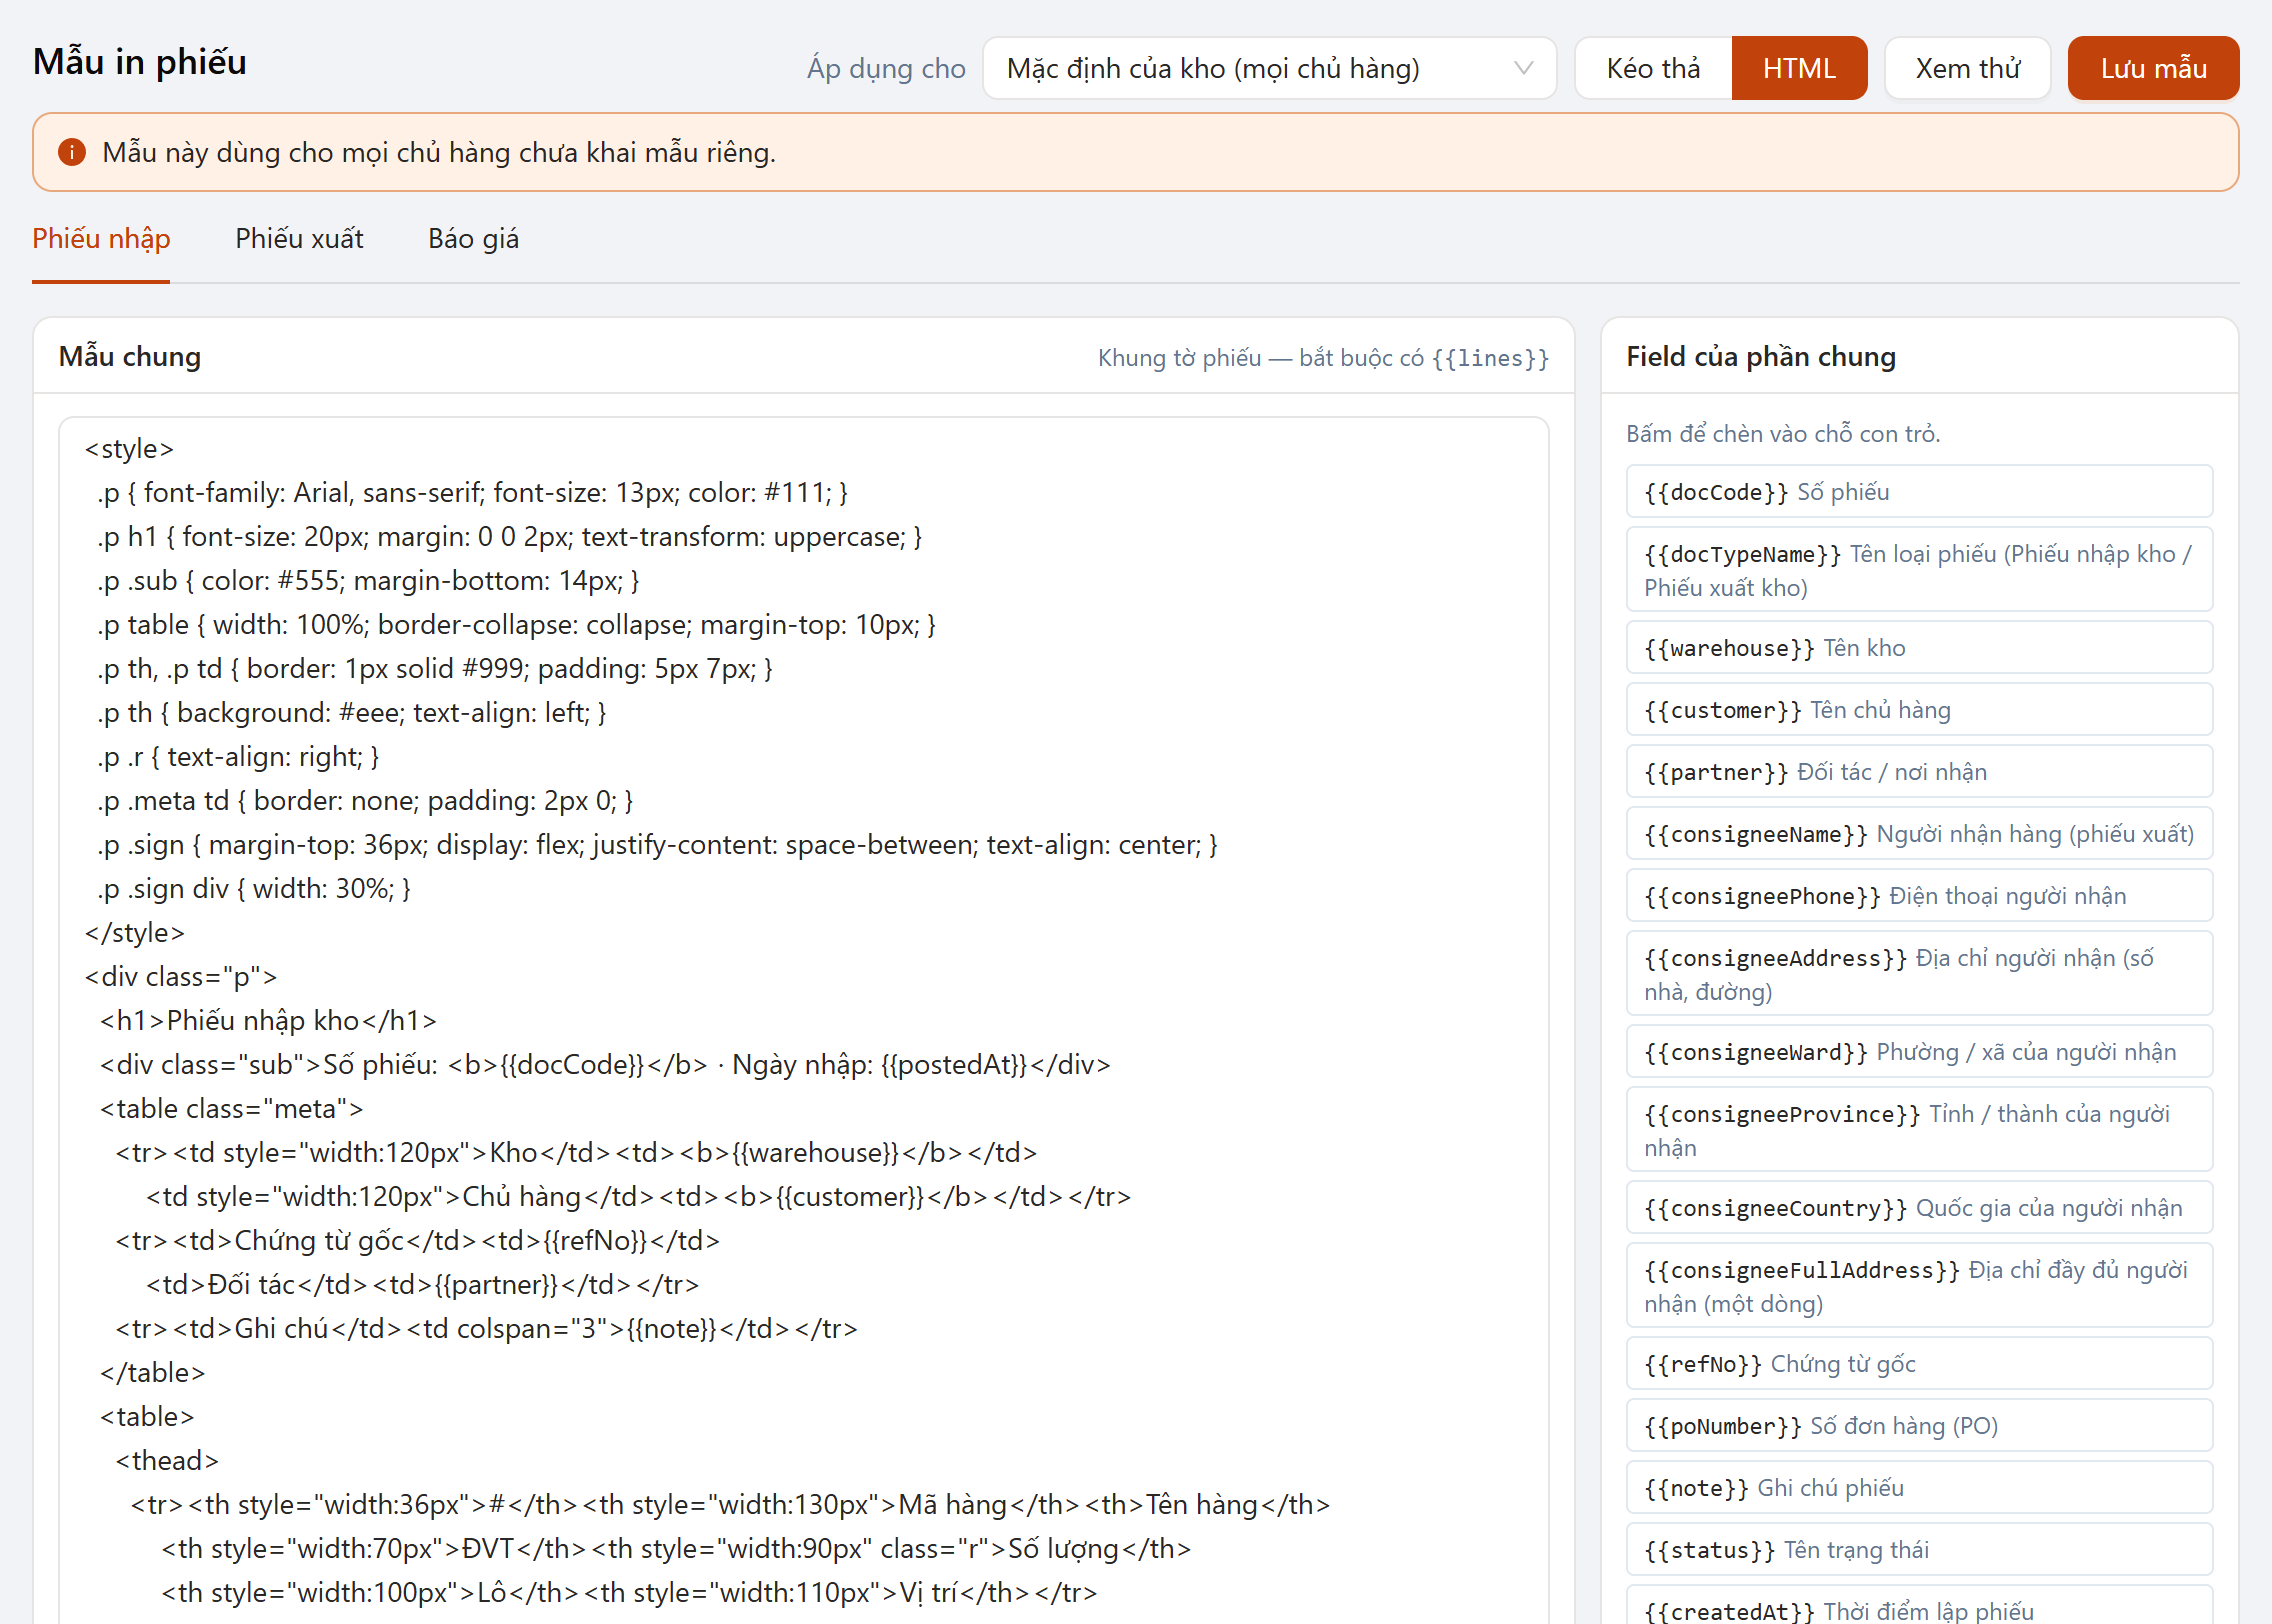Insert the {{docTypeName}} field
The width and height of the screenshot is (2272, 1624).
(x=1919, y=570)
